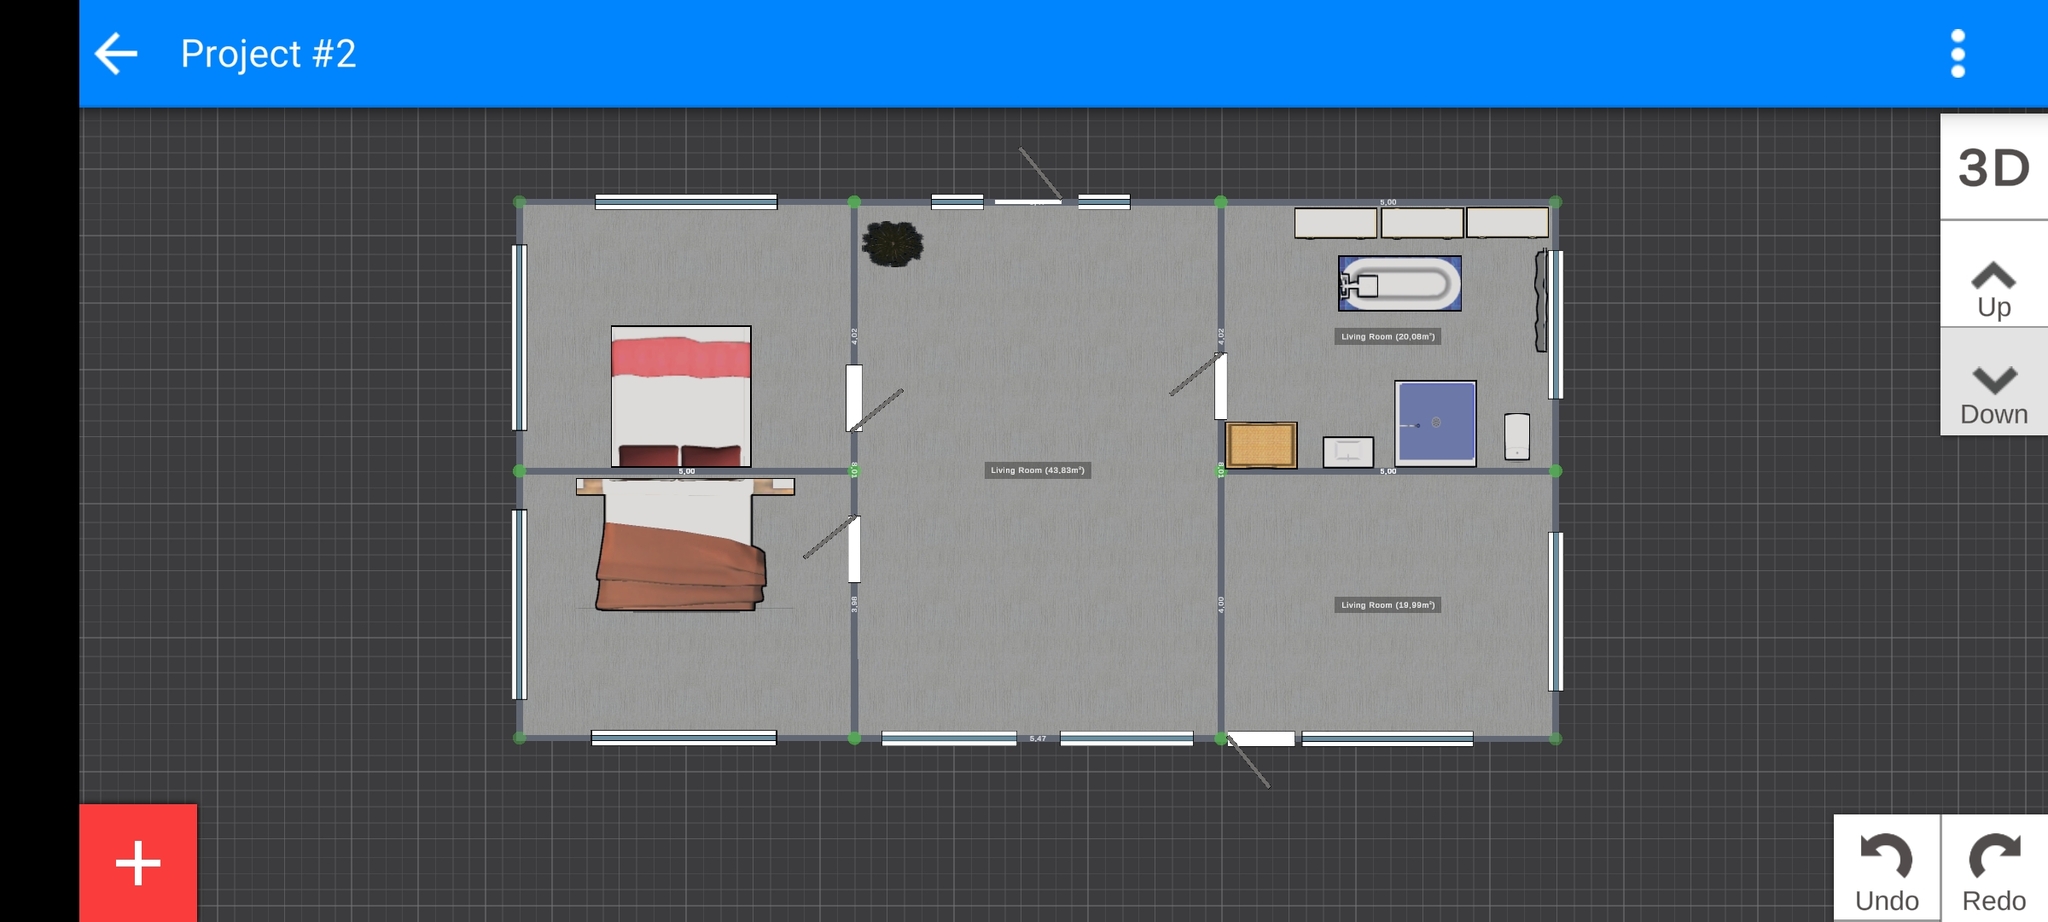Select the blue shower tray
2048x922 pixels.
point(1435,423)
